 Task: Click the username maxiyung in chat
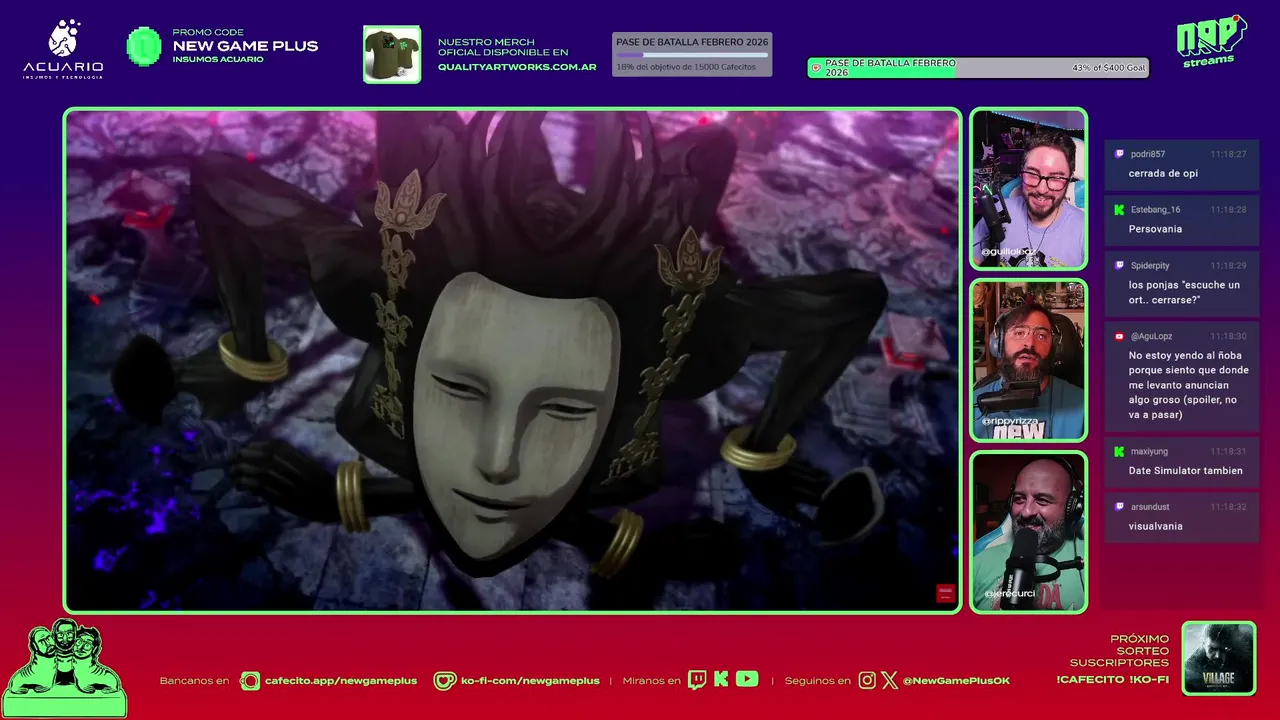point(1149,452)
